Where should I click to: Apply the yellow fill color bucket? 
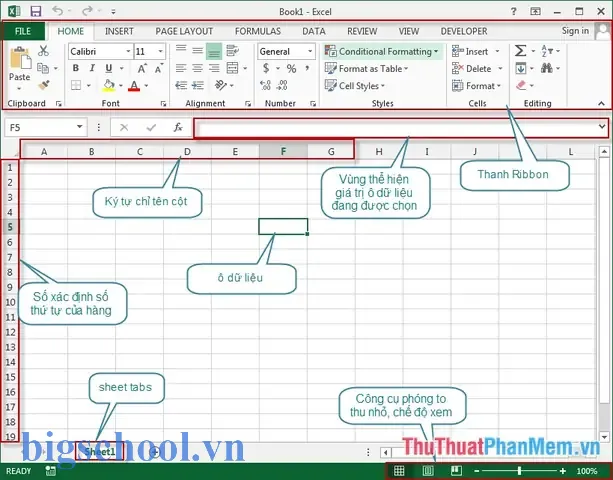(109, 85)
